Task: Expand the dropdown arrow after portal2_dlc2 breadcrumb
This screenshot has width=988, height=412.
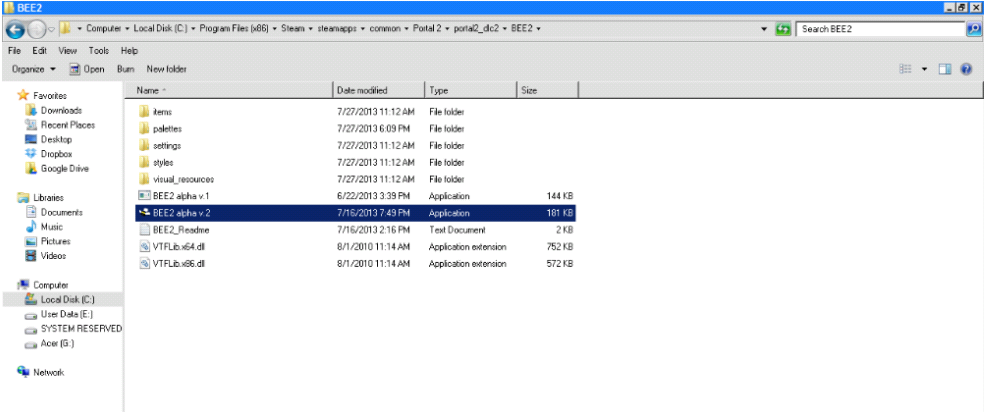Action: tap(505, 29)
